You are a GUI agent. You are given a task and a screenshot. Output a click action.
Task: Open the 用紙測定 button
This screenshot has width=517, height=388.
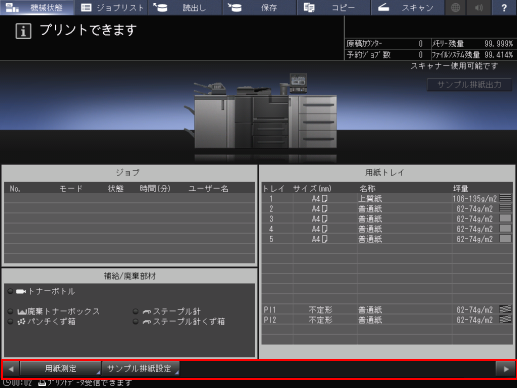click(60, 368)
